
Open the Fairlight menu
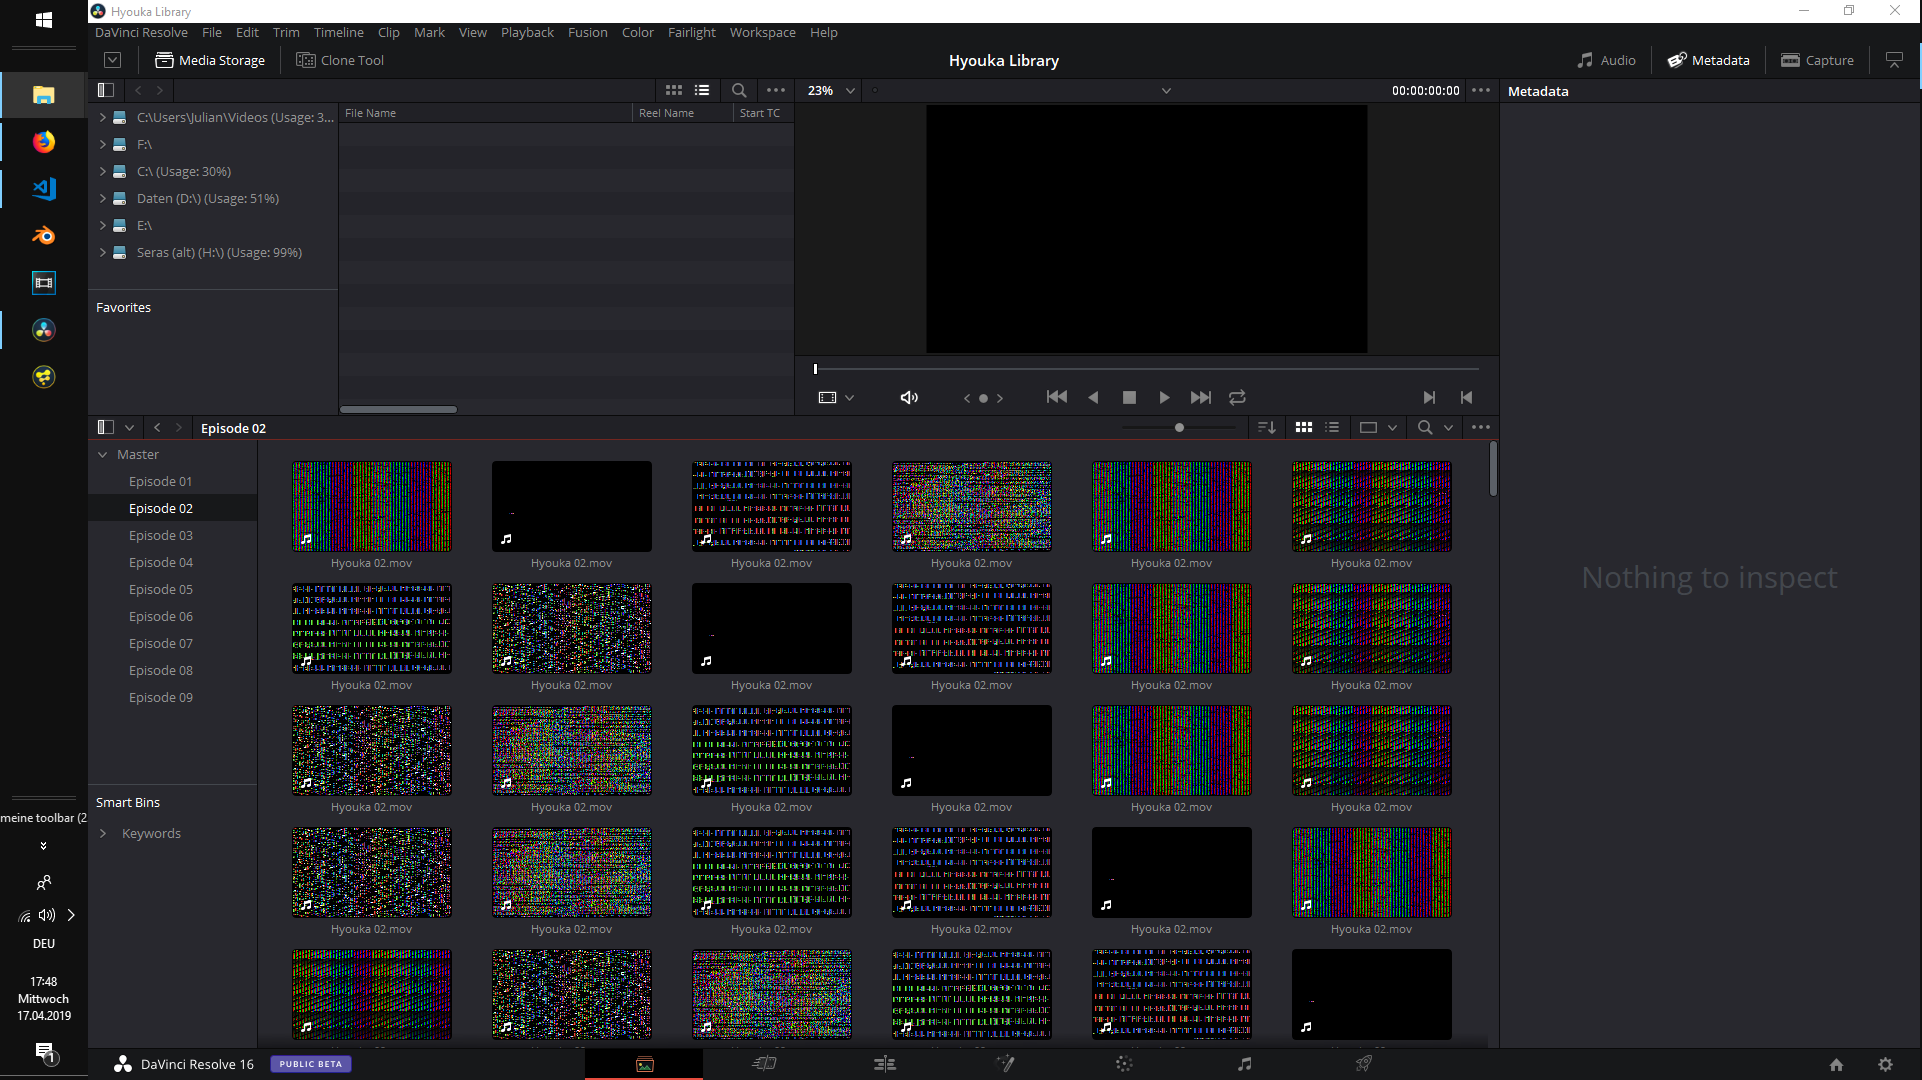692,32
